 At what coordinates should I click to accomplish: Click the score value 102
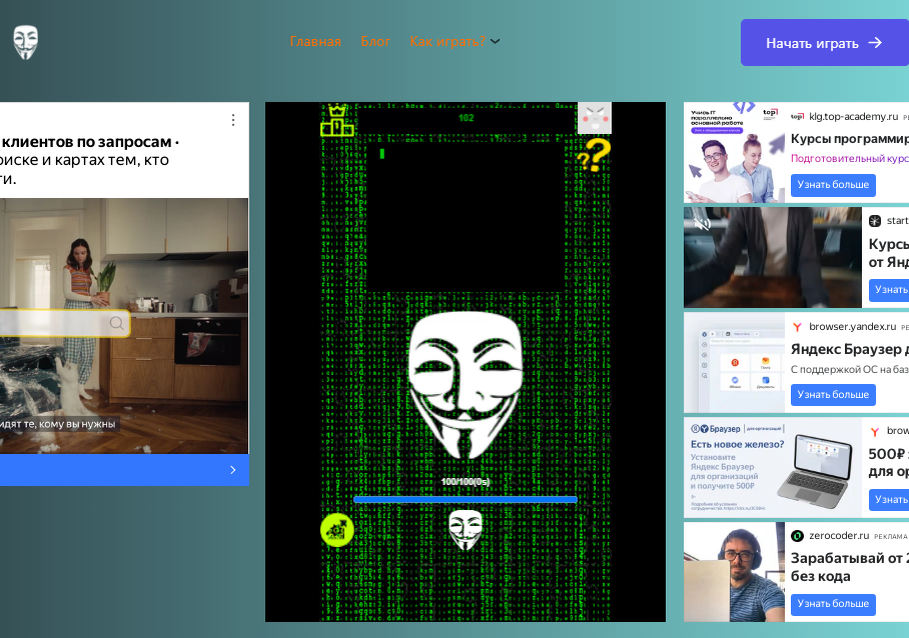click(x=466, y=118)
